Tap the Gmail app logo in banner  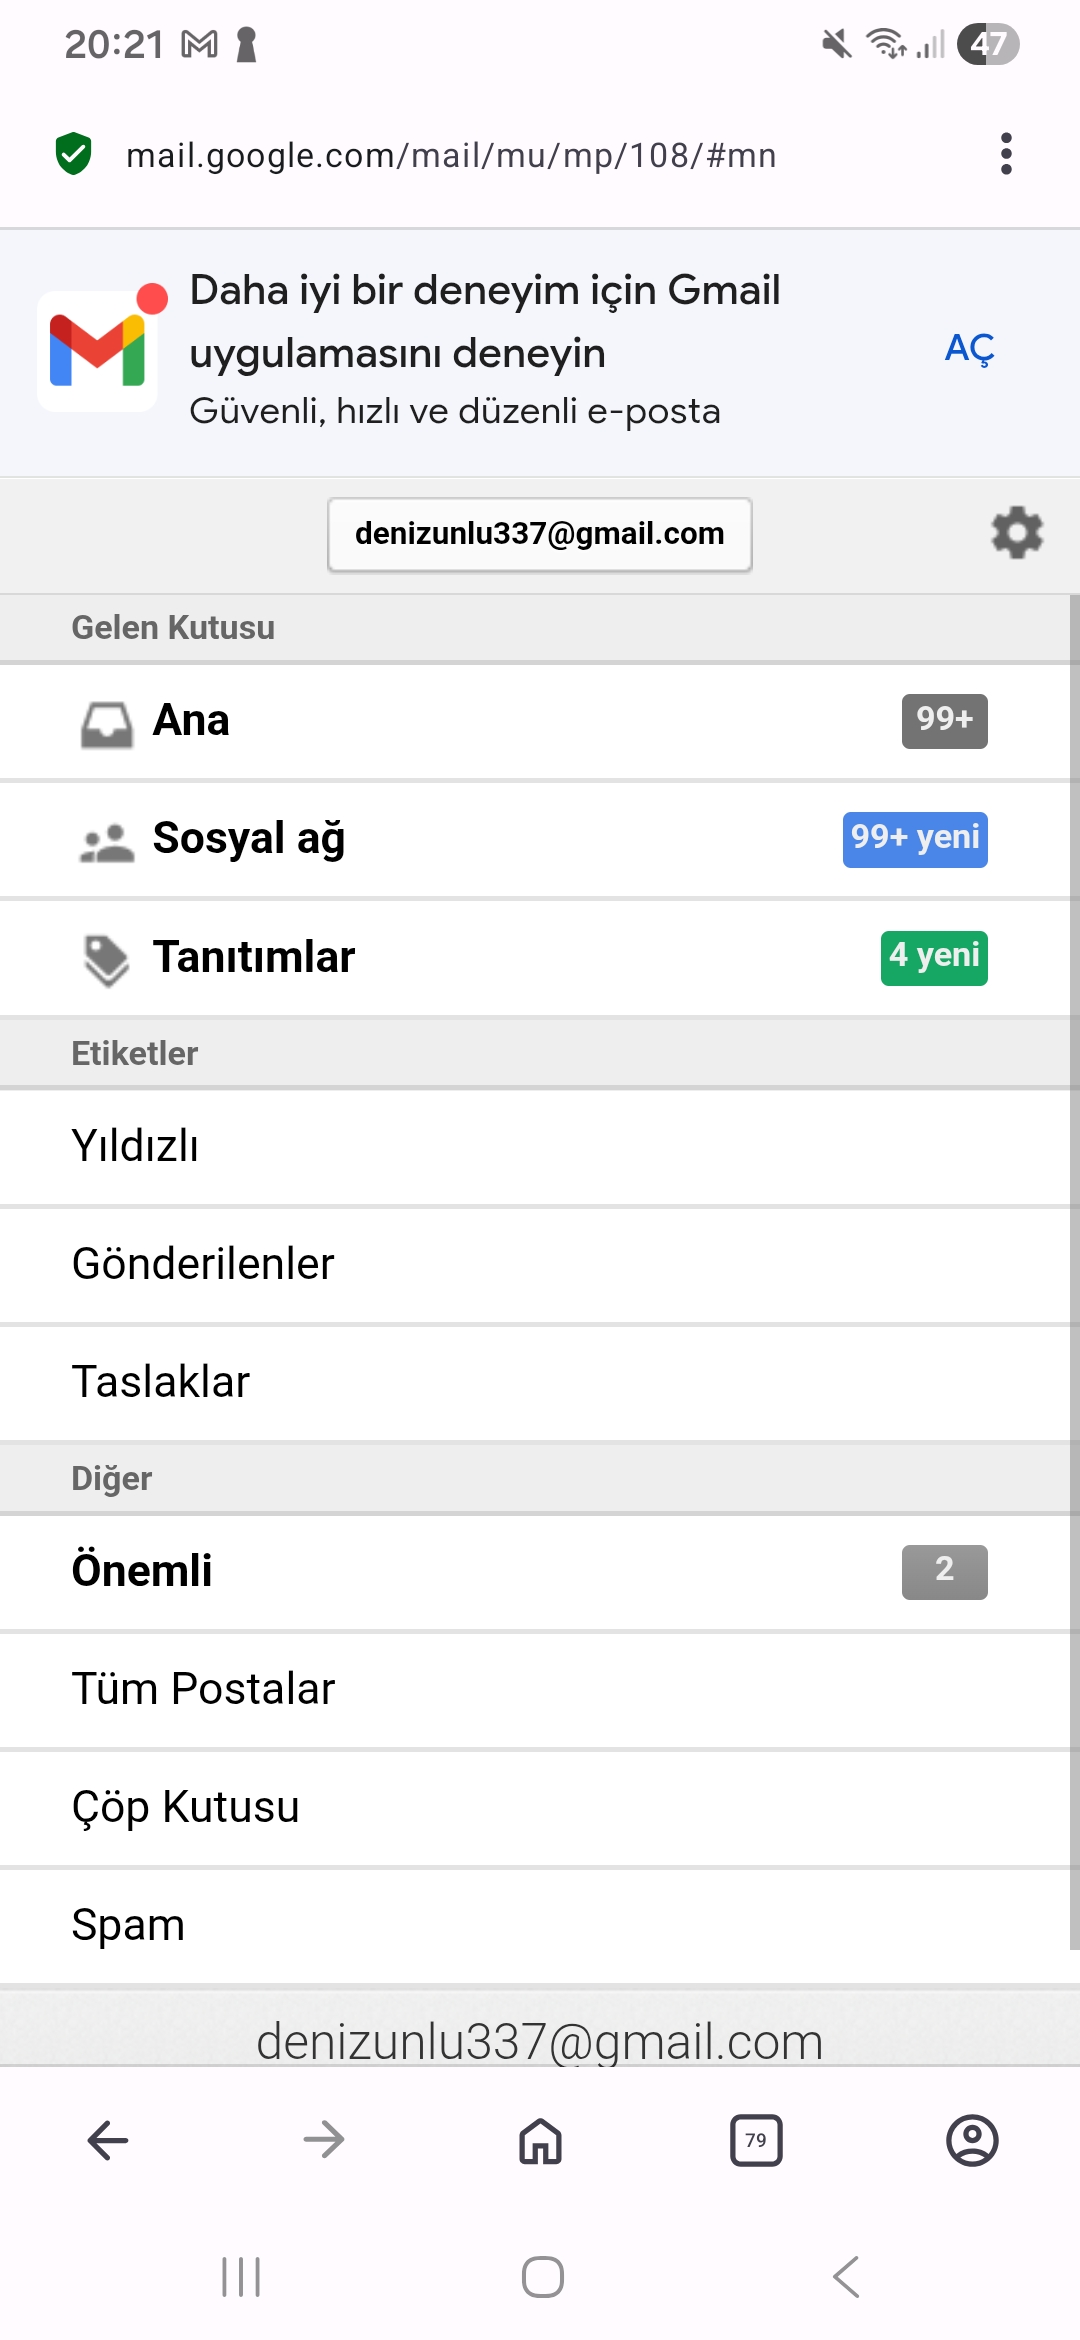(x=97, y=351)
